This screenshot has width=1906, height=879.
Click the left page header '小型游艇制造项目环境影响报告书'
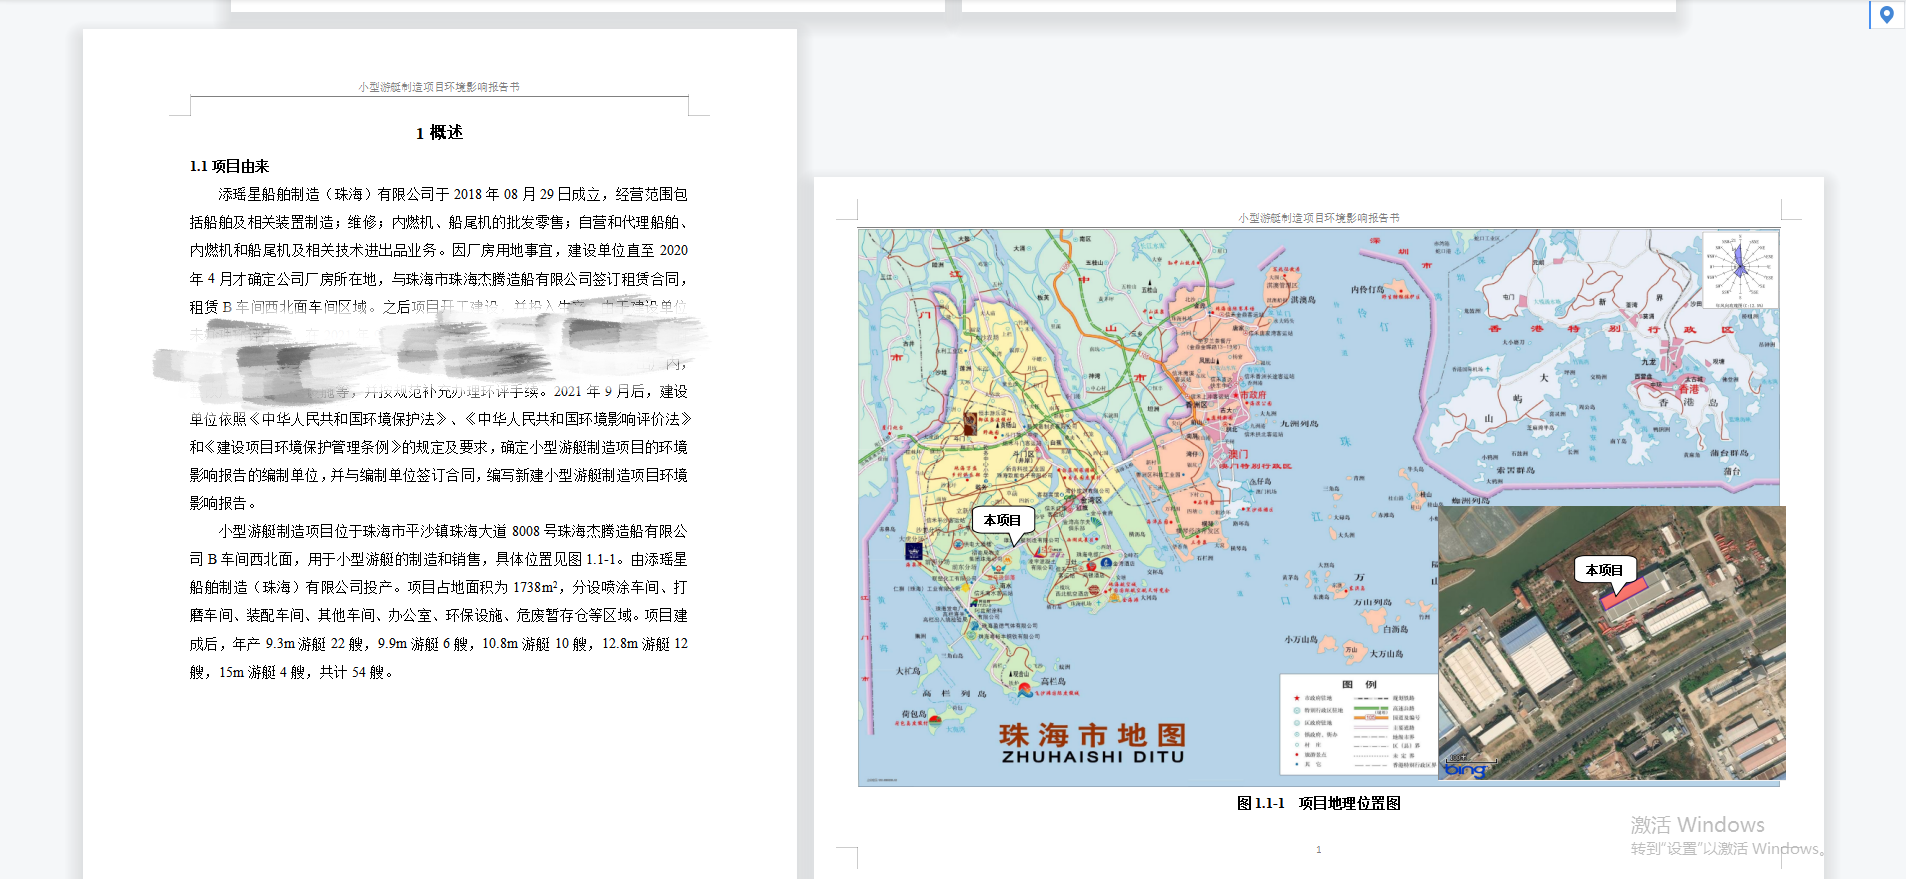click(439, 87)
